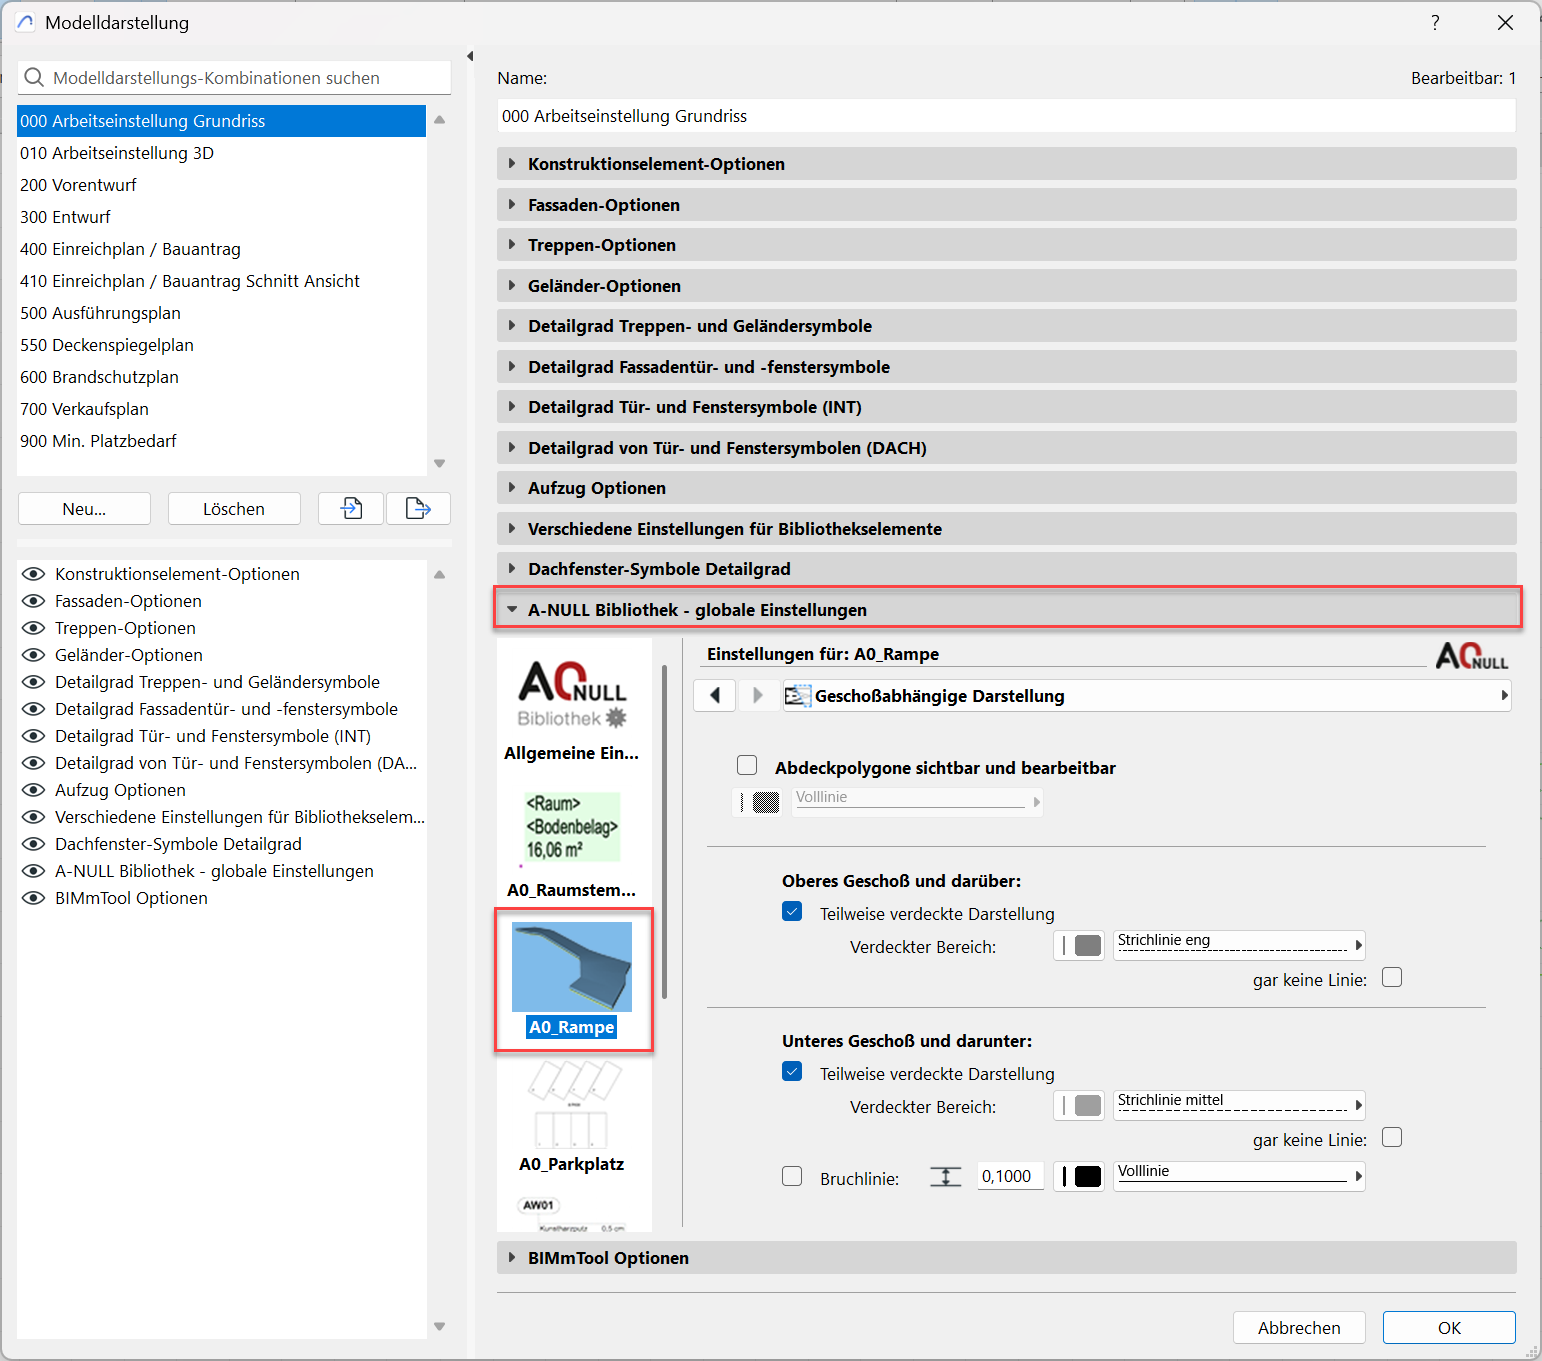The image size is (1542, 1361).
Task: Go to previous settings page arrow
Action: click(715, 695)
